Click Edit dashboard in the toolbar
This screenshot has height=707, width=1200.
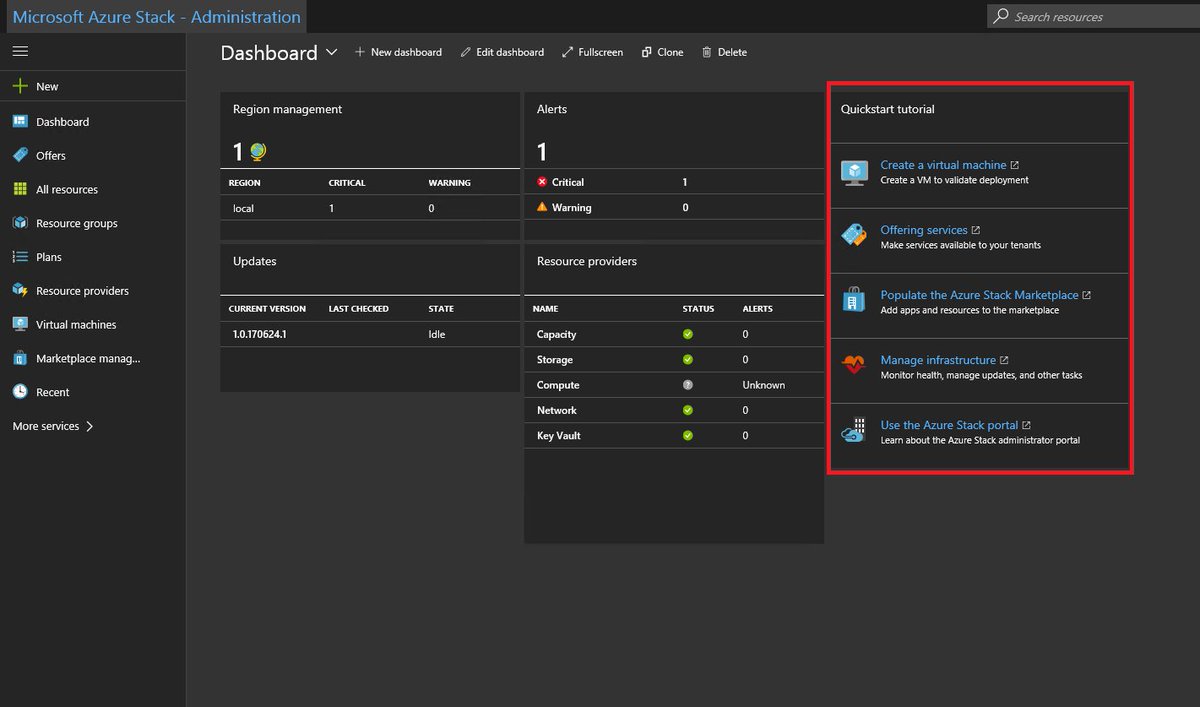click(x=502, y=52)
